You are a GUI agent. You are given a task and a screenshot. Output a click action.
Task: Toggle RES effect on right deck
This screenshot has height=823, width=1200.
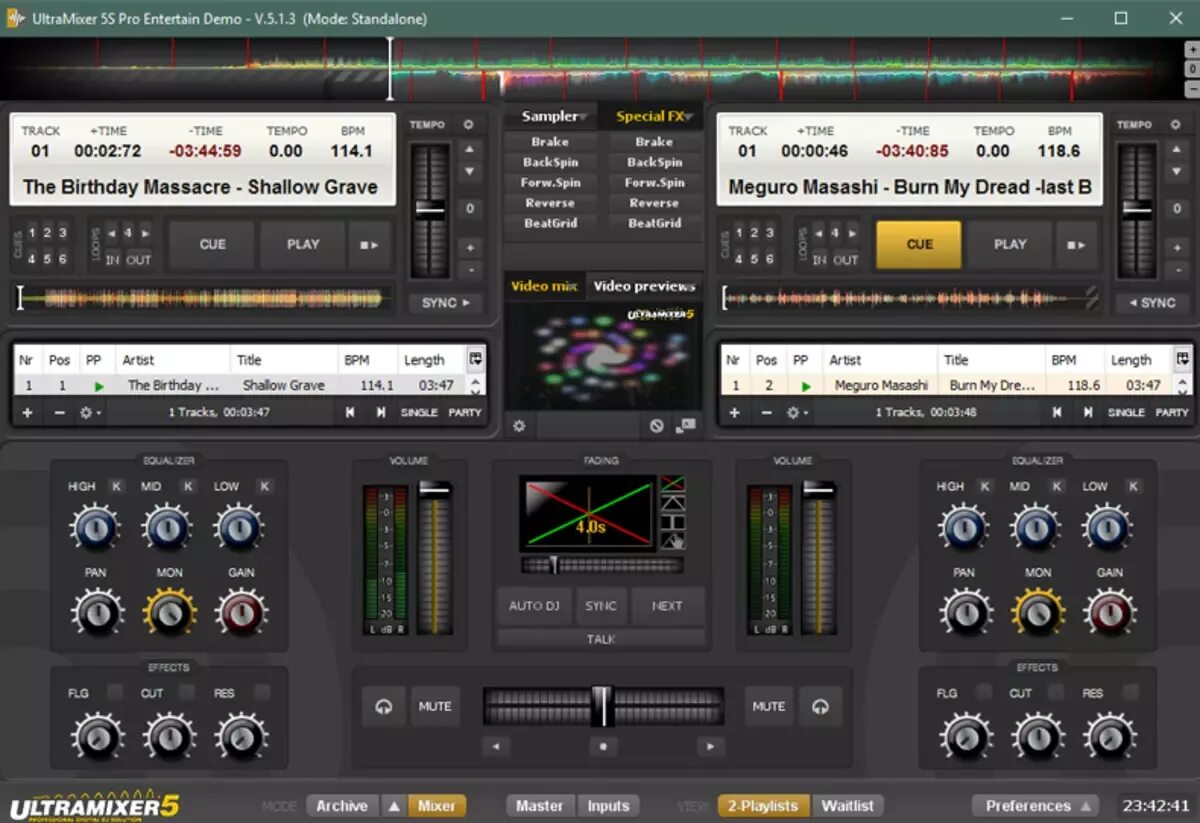[1130, 692]
